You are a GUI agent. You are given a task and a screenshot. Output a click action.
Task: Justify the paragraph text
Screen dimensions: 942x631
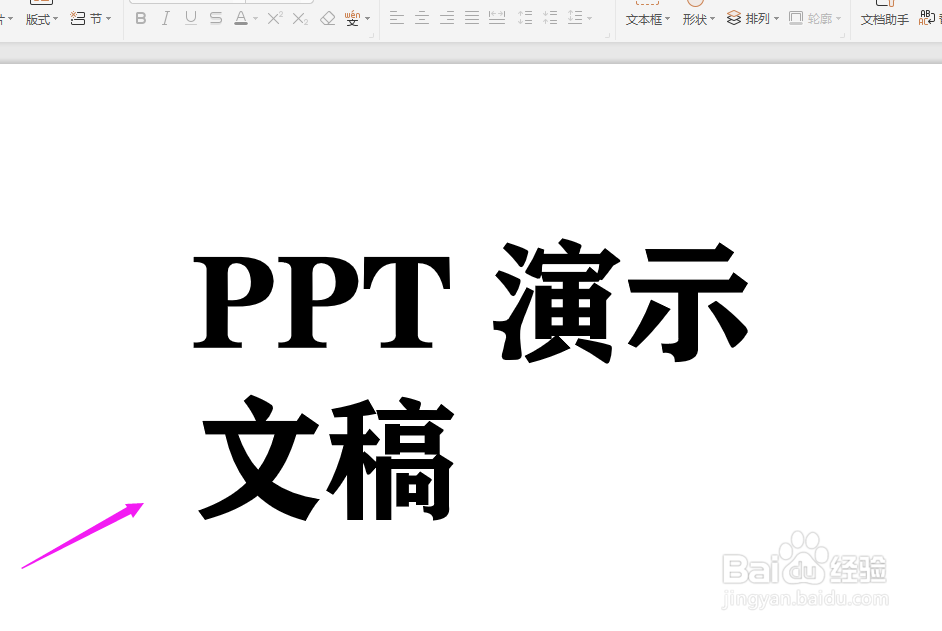471,17
